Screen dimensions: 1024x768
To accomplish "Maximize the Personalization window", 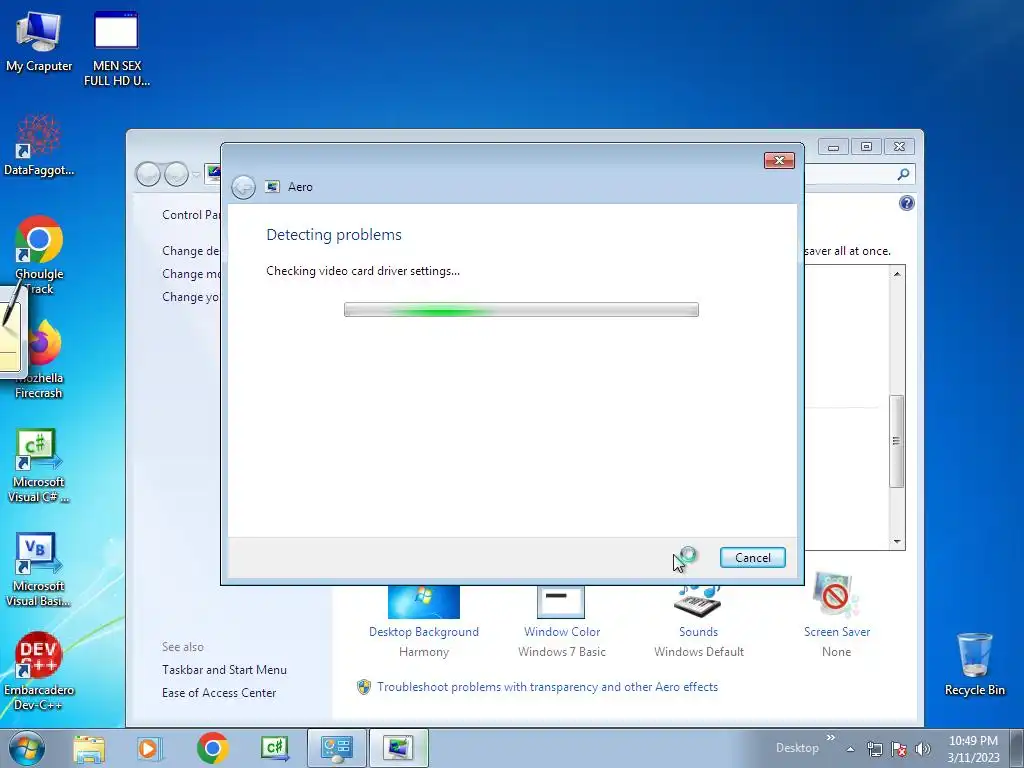I will pyautogui.click(x=866, y=147).
